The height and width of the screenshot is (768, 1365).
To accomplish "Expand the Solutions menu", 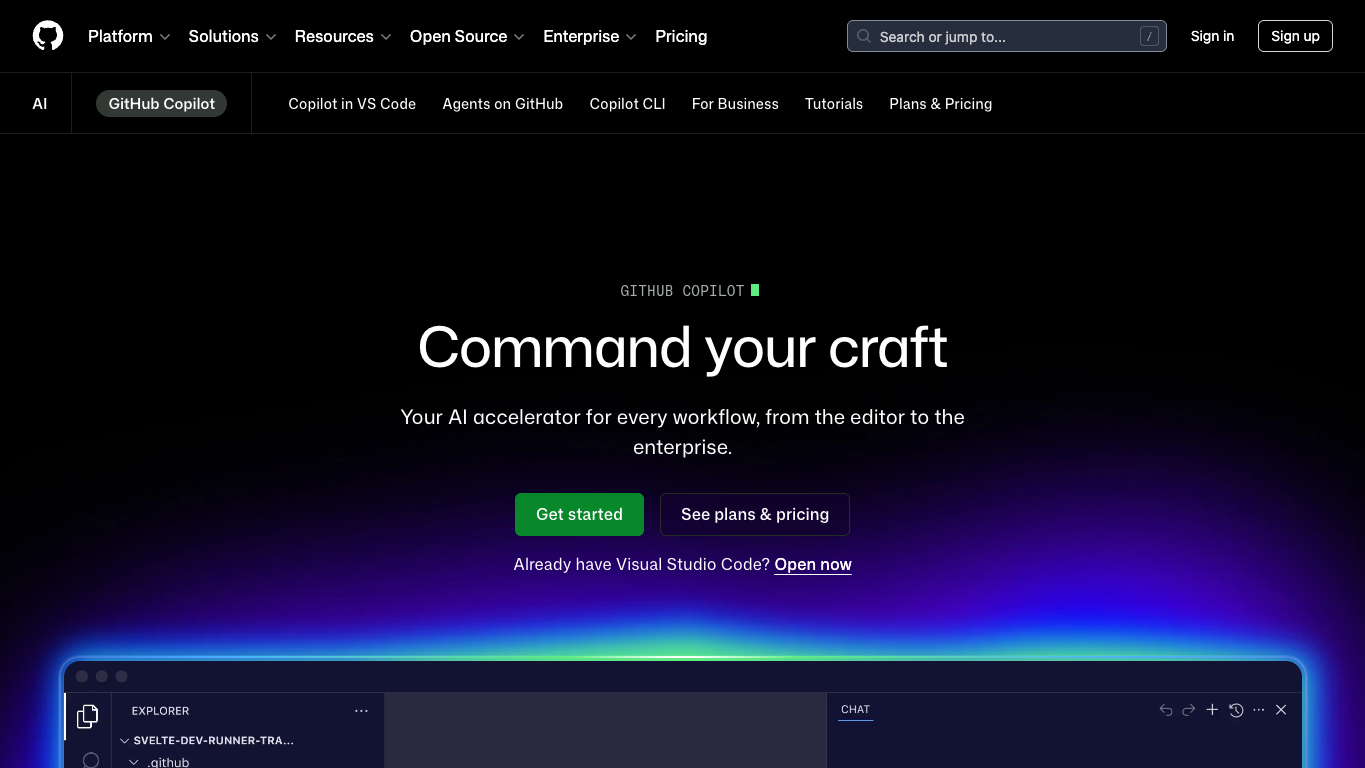I will point(232,36).
